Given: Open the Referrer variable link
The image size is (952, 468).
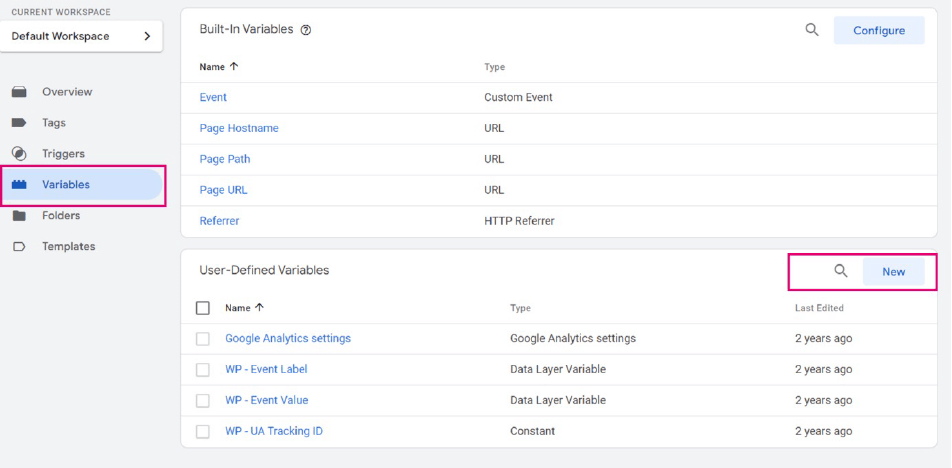Looking at the screenshot, I should 219,221.
